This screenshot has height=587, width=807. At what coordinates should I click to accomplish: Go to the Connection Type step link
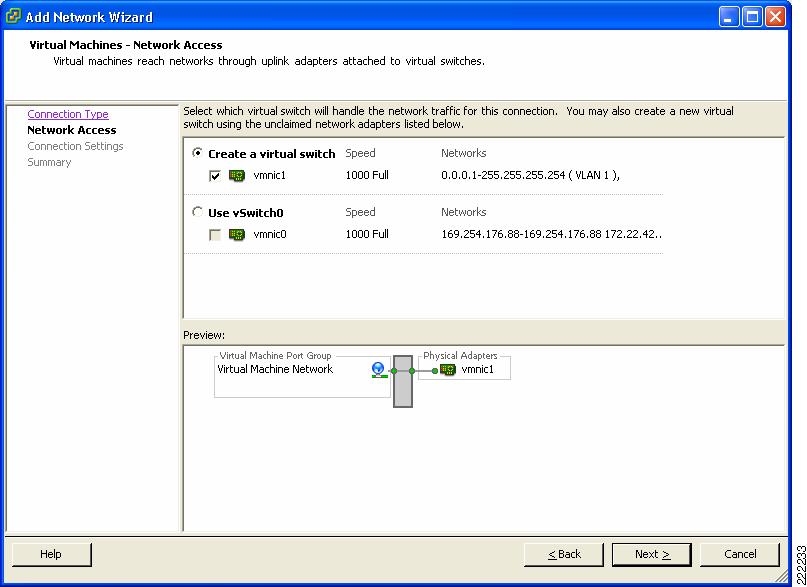point(68,114)
